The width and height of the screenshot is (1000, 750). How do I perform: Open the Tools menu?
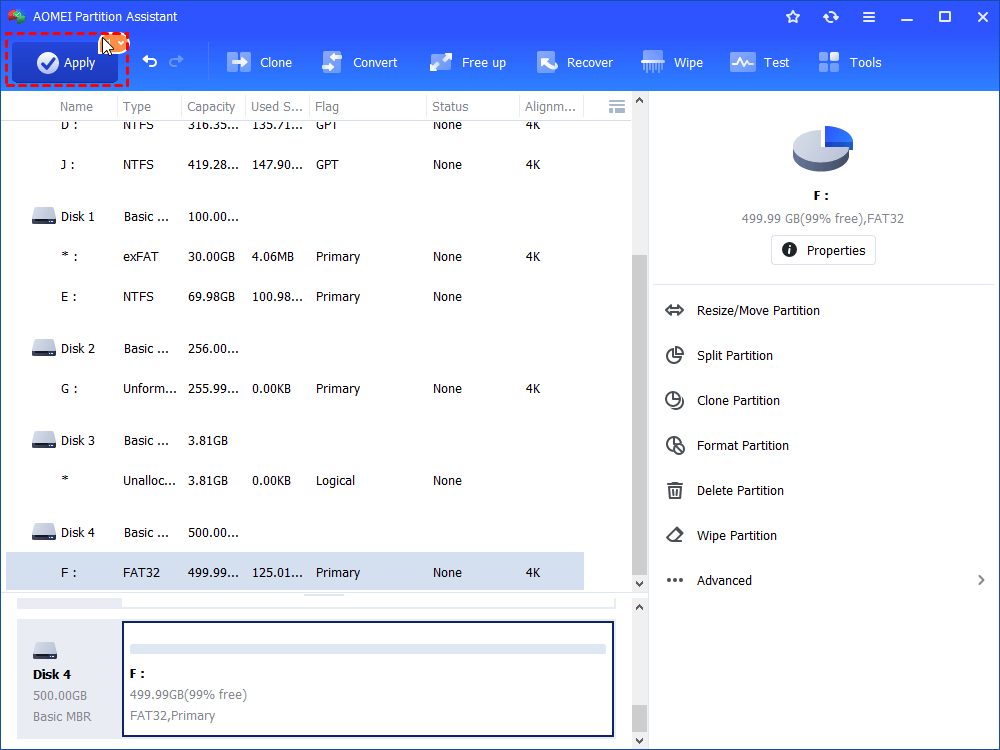coord(850,62)
